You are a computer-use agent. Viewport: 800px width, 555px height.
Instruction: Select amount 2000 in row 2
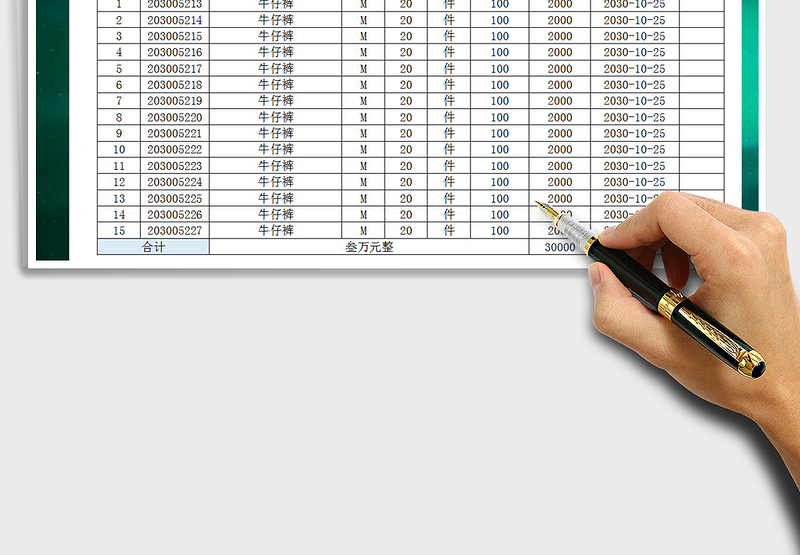(x=560, y=20)
